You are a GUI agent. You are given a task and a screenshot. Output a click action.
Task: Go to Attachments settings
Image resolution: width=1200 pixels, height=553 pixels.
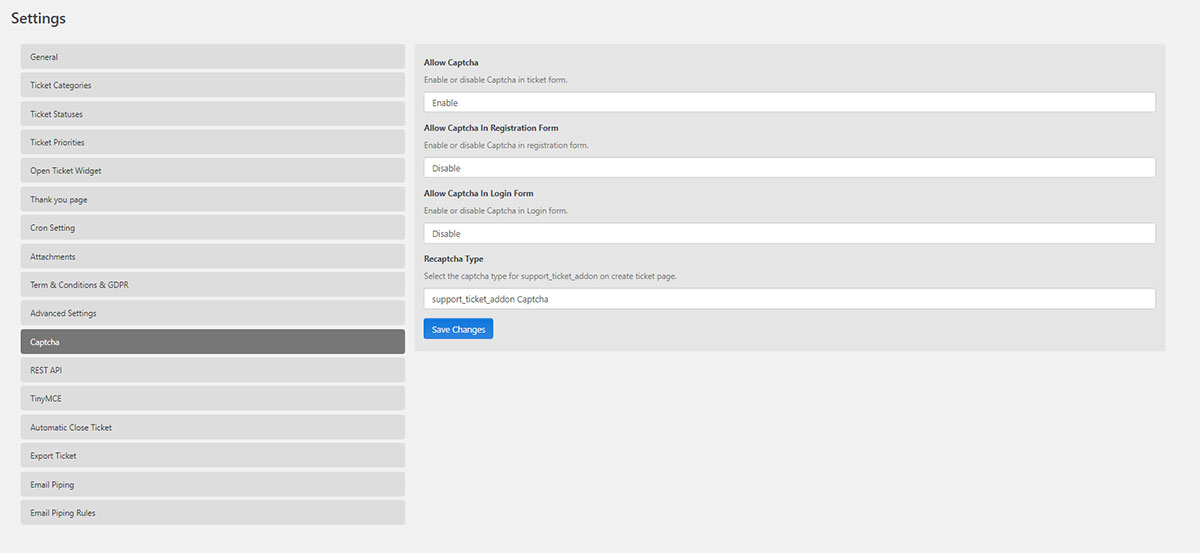point(212,256)
